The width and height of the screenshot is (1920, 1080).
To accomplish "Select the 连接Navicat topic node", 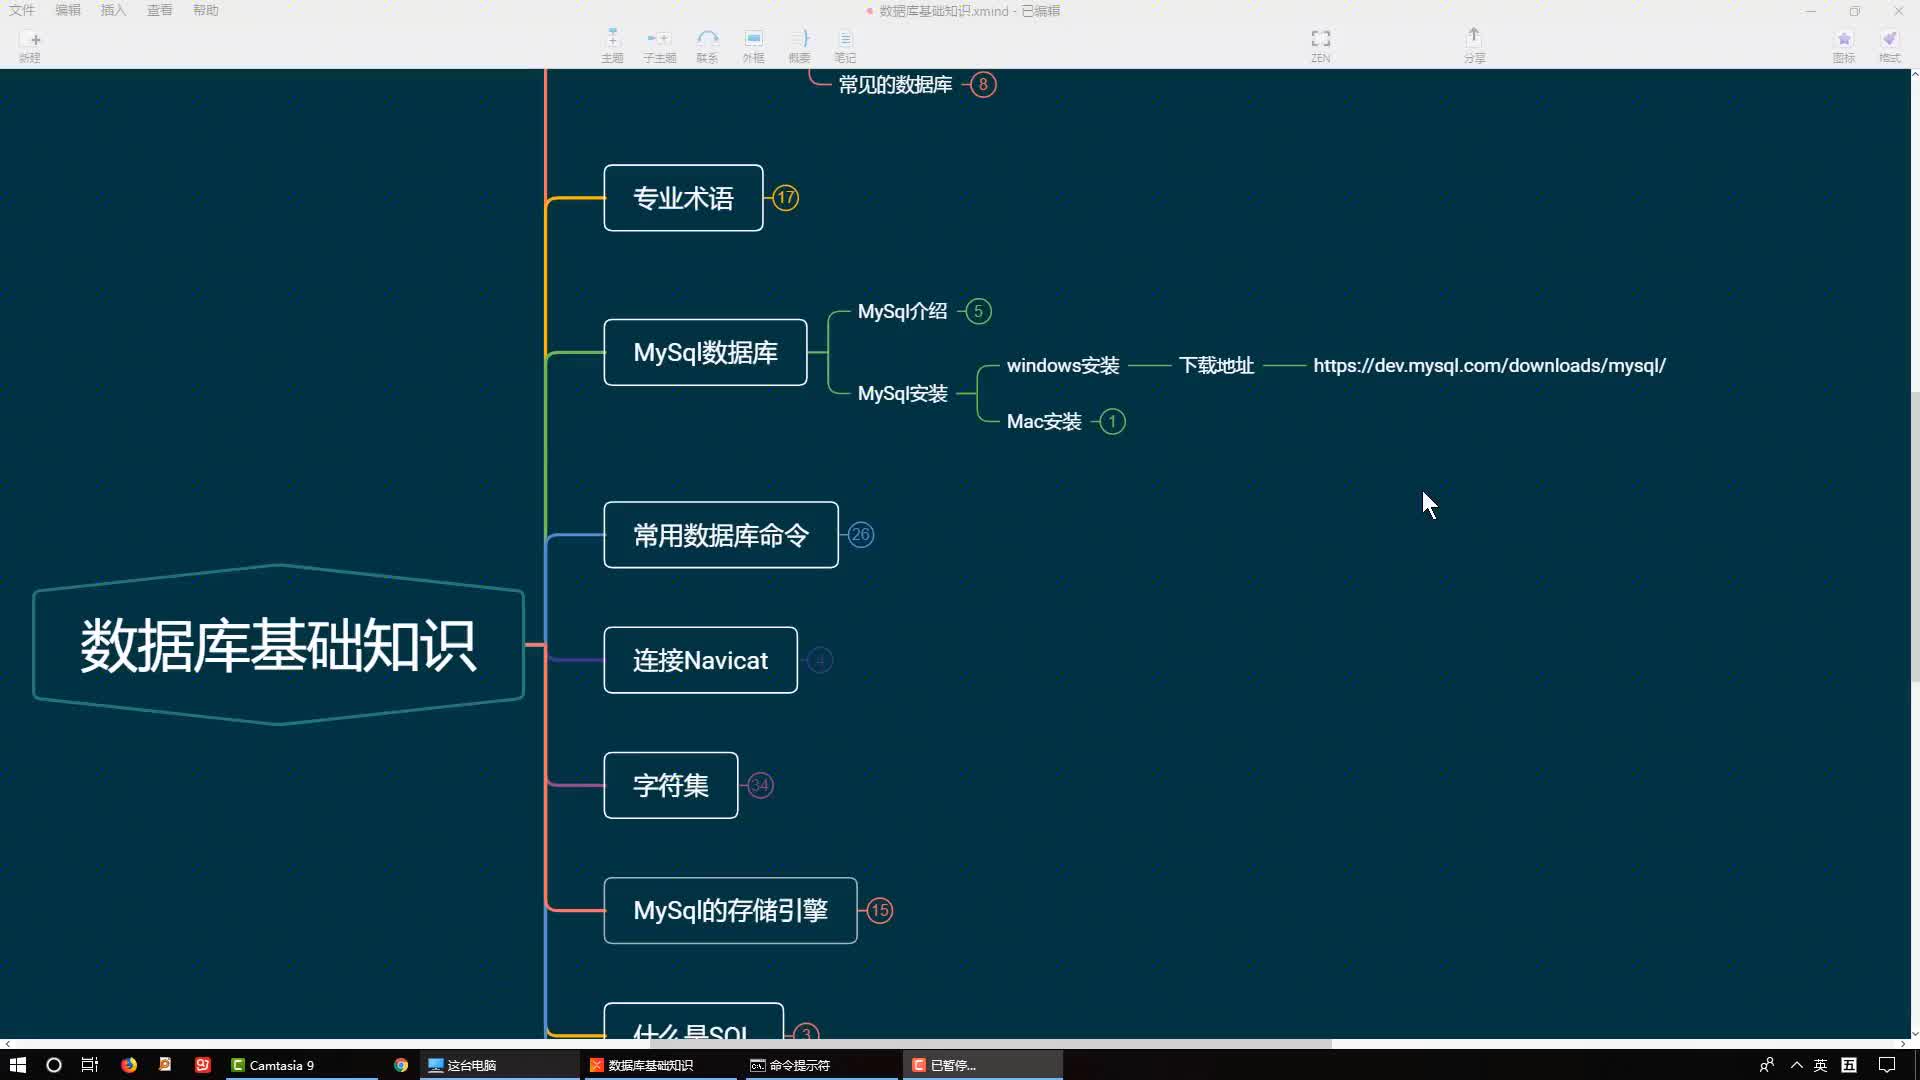I will pyautogui.click(x=700, y=660).
